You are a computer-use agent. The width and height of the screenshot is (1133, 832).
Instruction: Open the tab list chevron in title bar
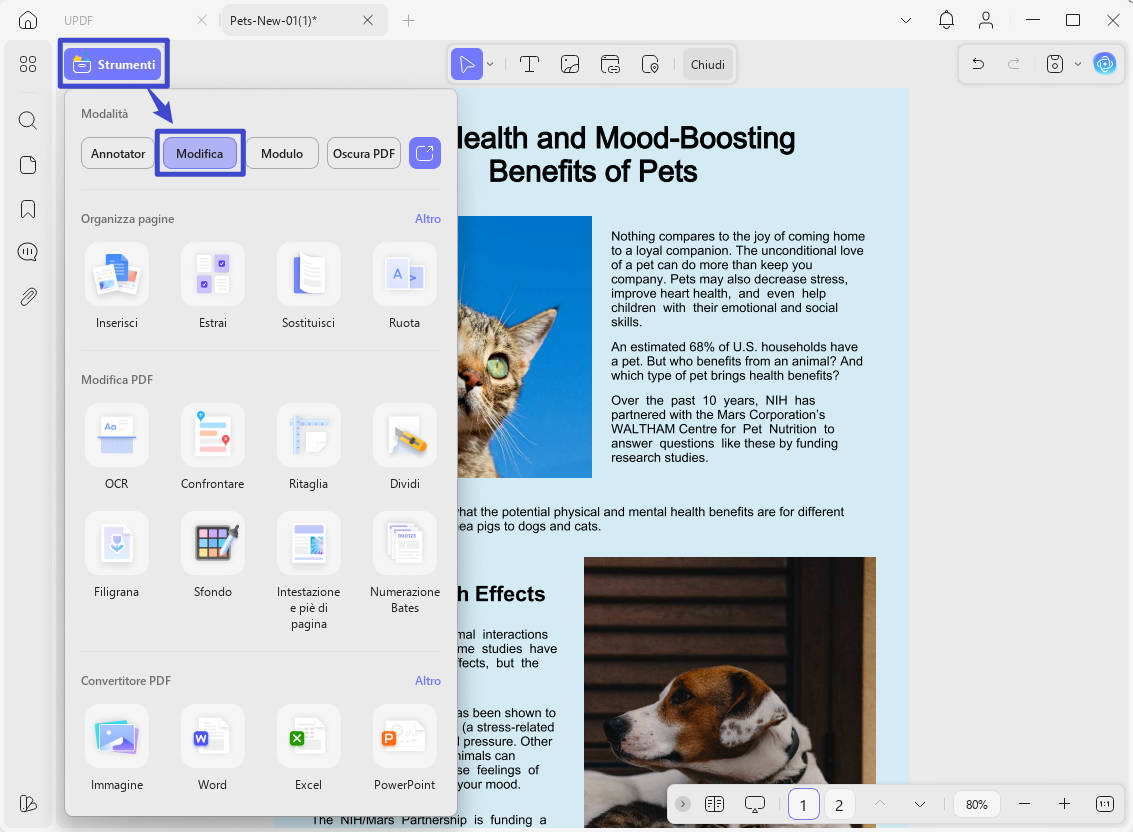coord(905,20)
